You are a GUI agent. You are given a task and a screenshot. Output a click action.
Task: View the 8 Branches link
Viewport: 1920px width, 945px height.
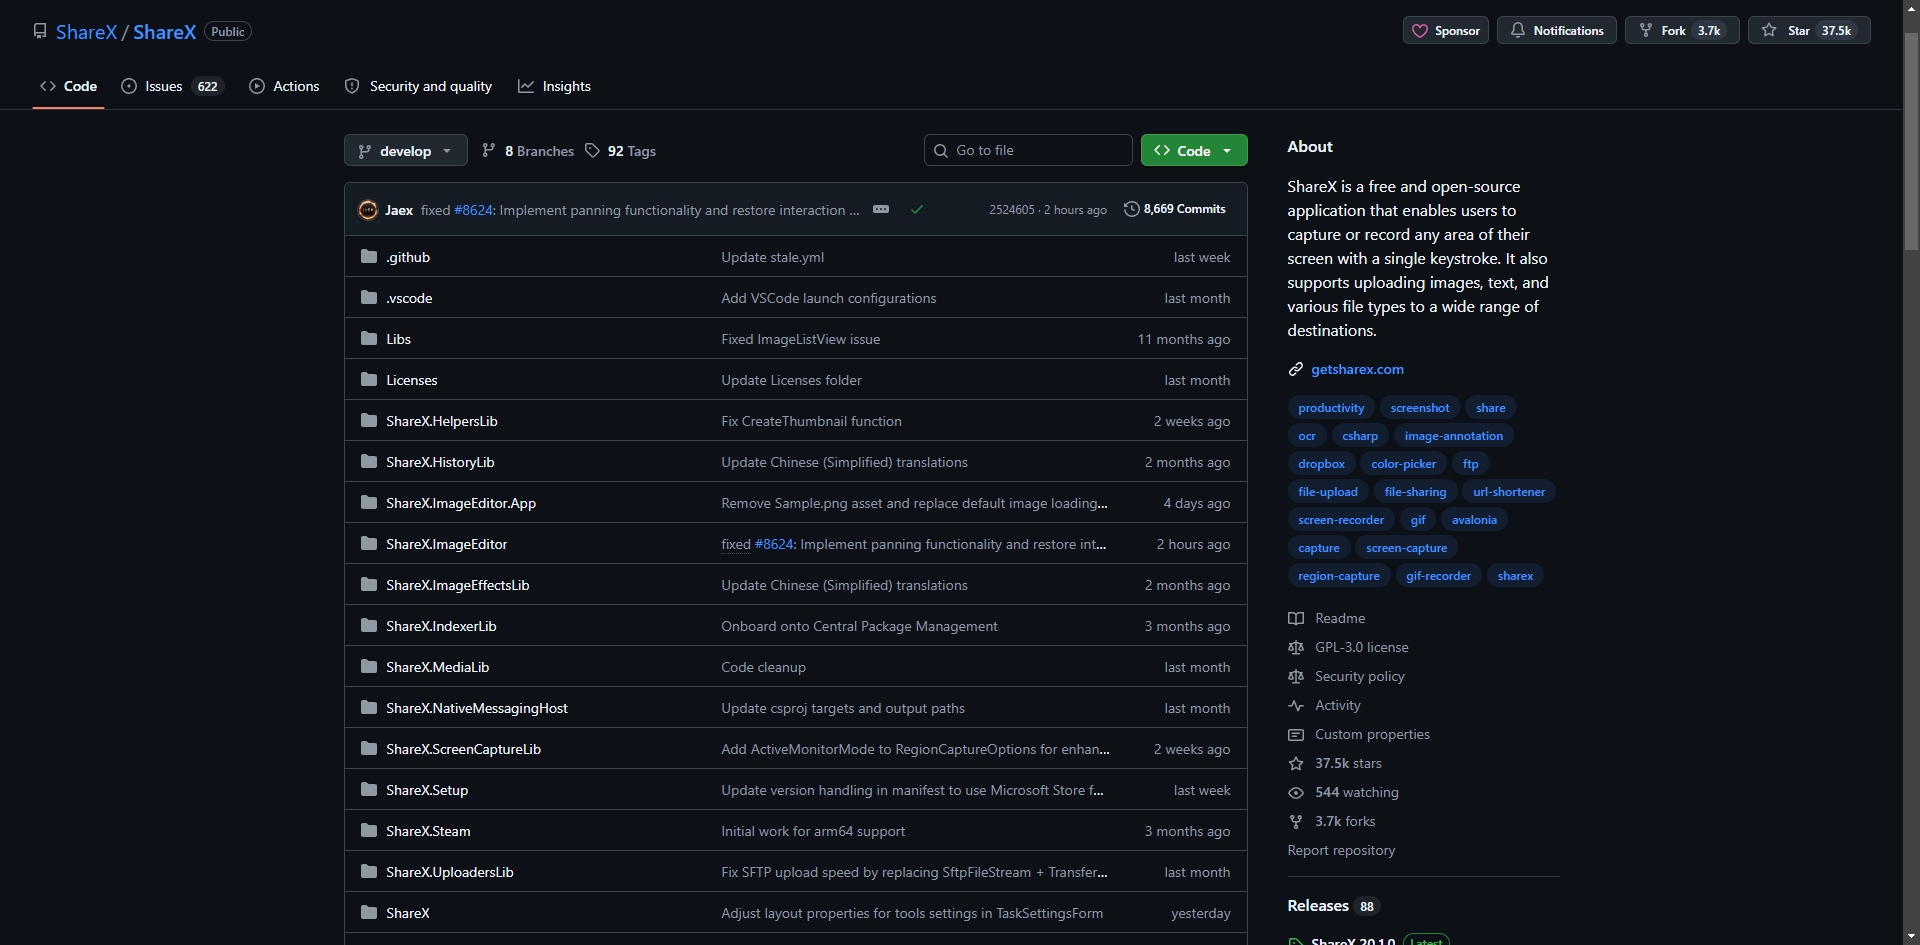tap(528, 151)
